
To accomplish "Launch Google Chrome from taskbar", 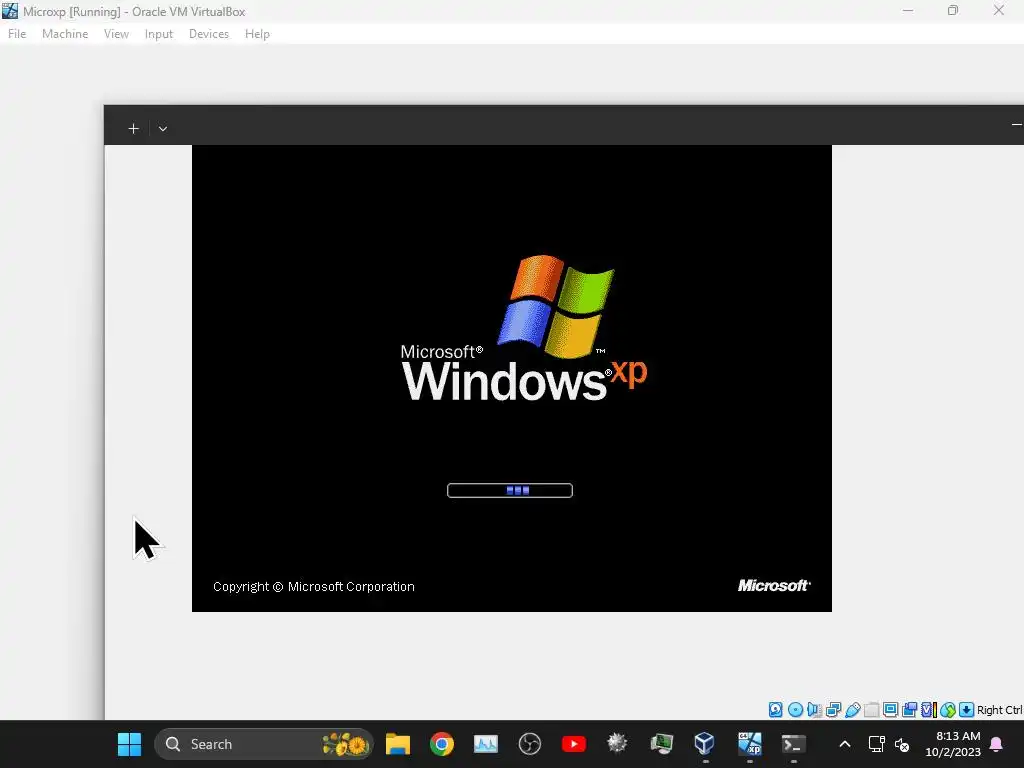I will (442, 744).
